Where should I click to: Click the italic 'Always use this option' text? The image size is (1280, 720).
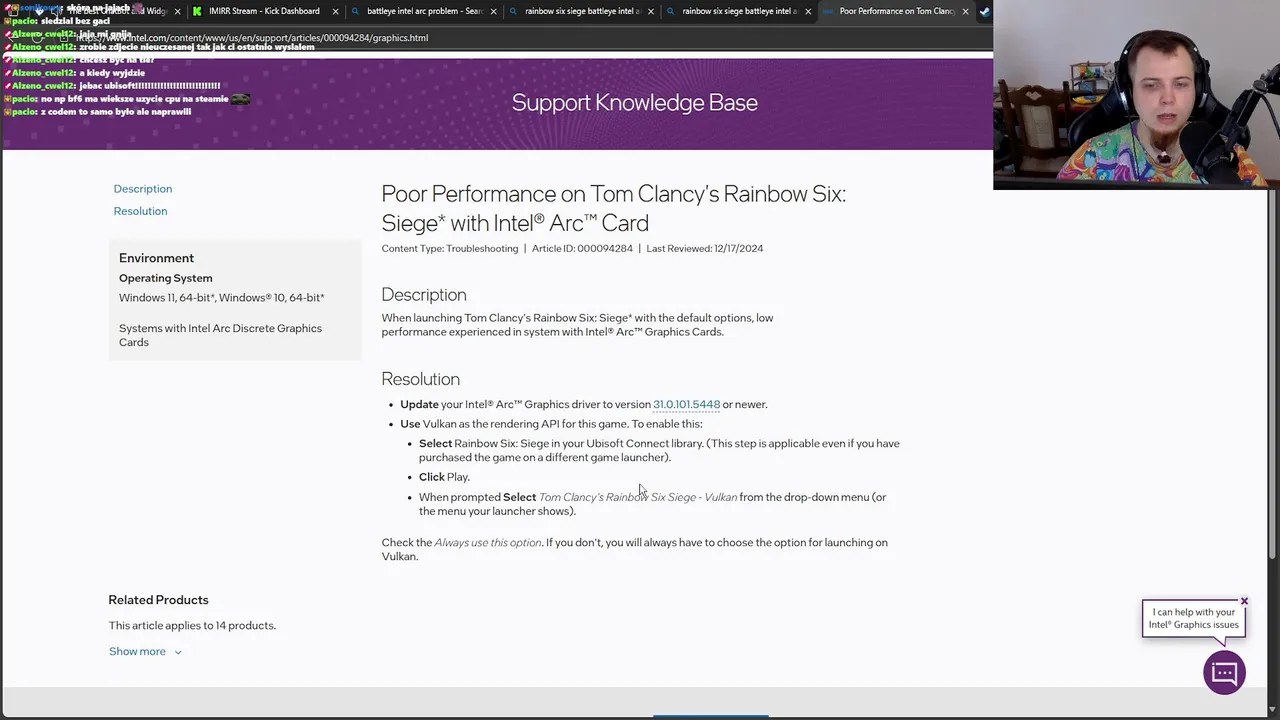pos(488,542)
